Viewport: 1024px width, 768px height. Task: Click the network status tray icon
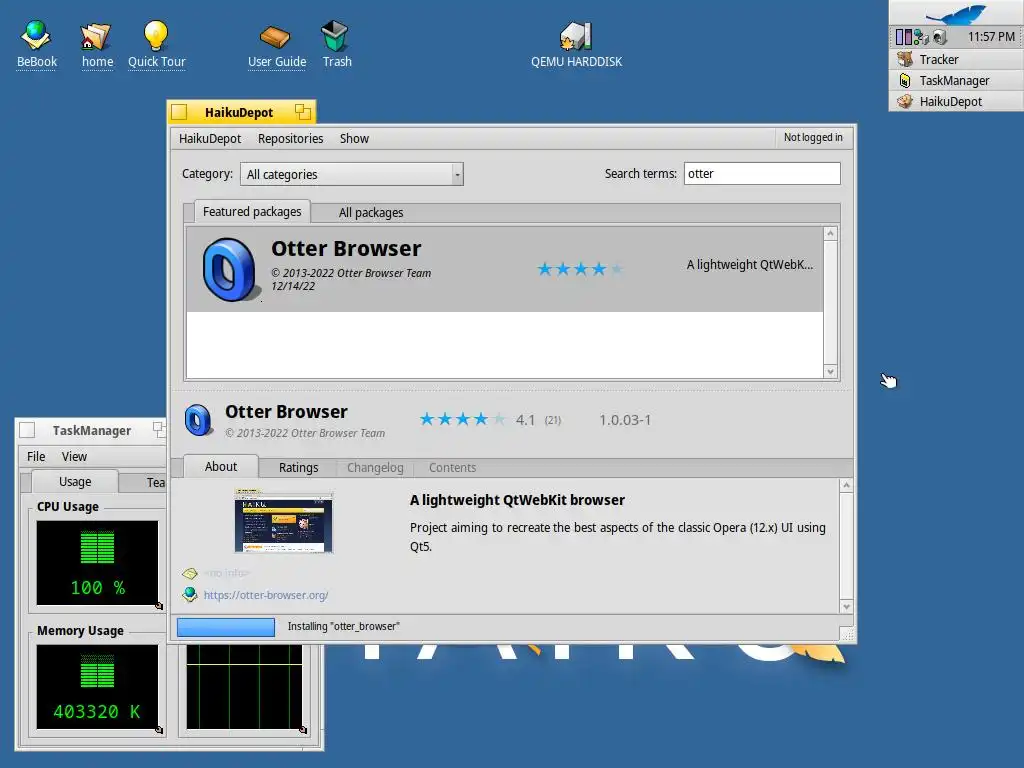click(x=921, y=37)
